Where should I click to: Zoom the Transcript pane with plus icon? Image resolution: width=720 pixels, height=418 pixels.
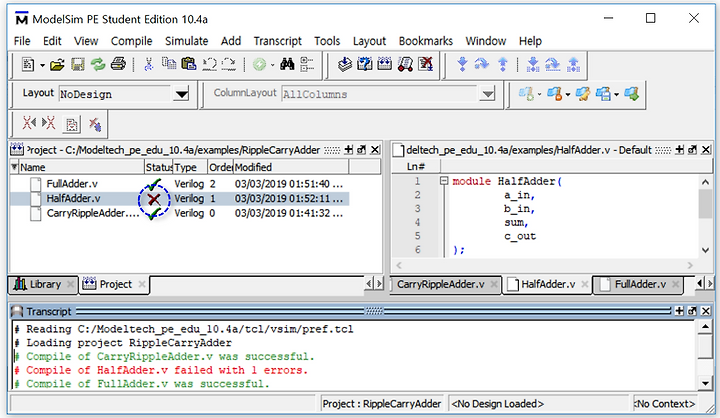679,311
